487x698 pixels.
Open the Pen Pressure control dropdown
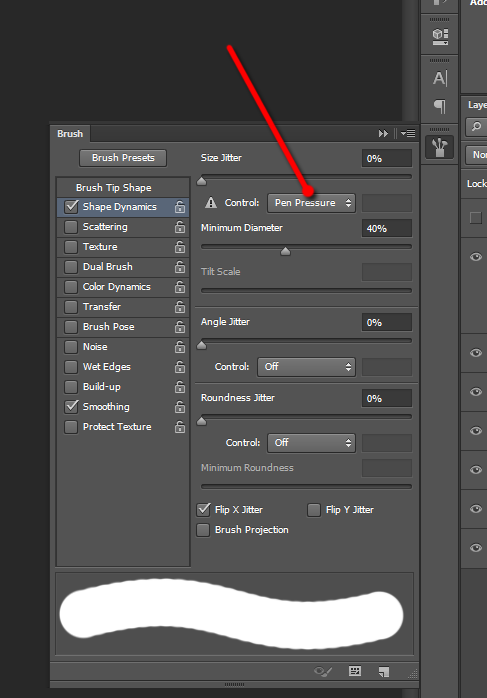(311, 203)
